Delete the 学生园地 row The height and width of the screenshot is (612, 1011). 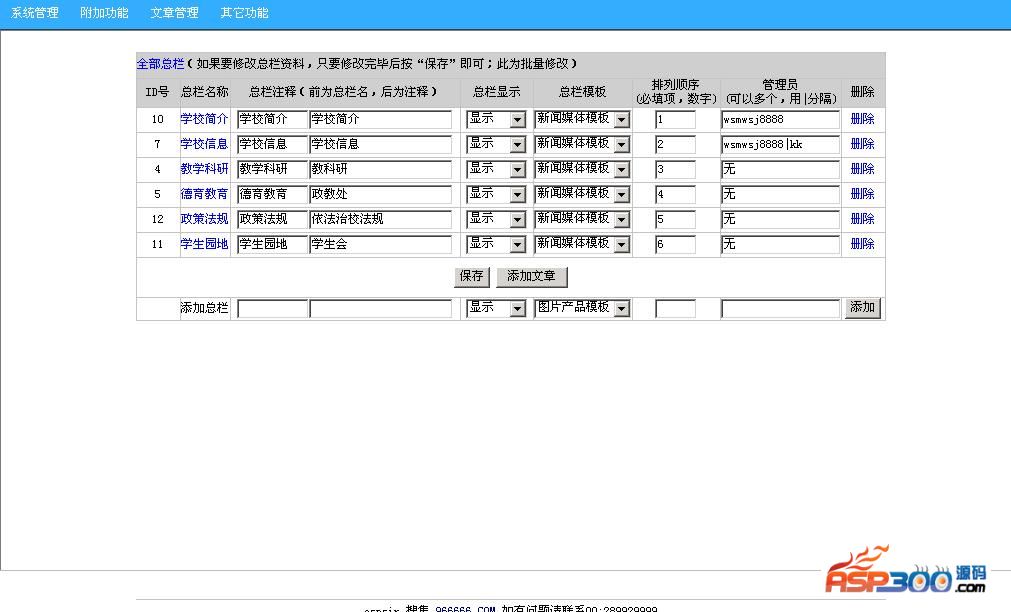862,244
